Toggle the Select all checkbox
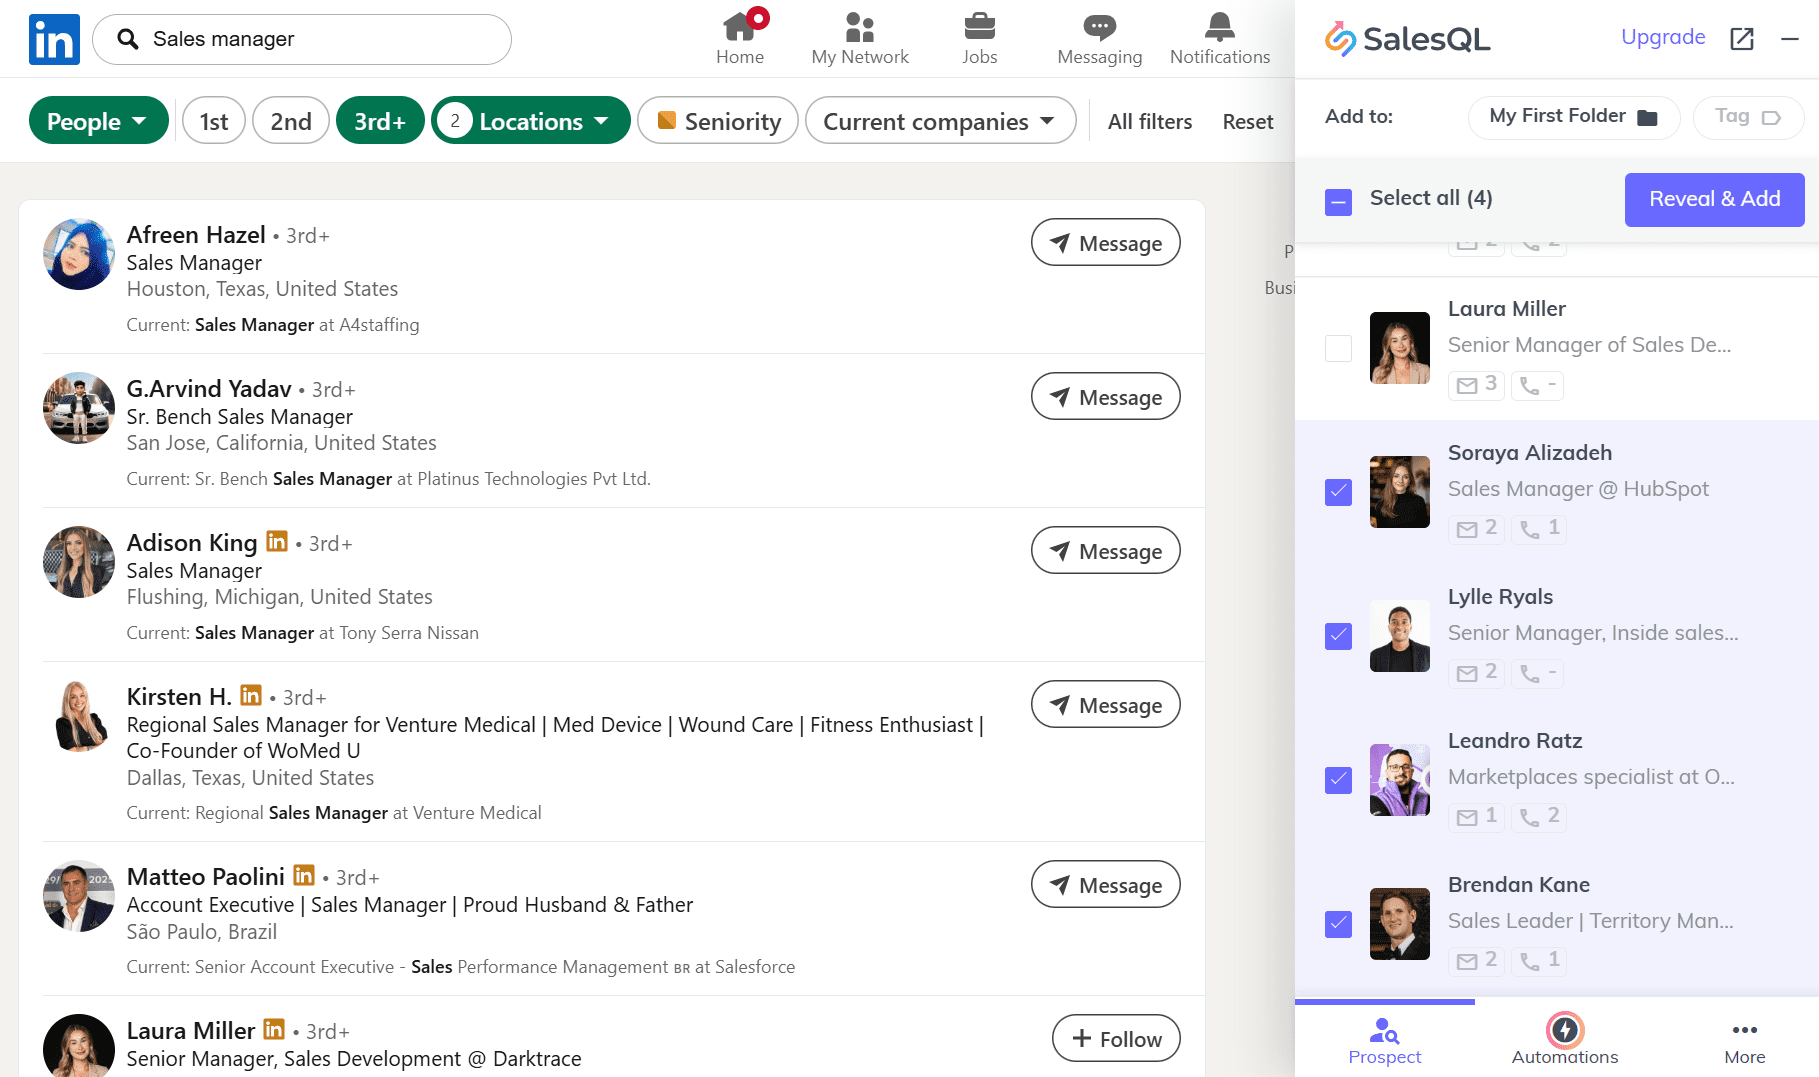The height and width of the screenshot is (1077, 1819). click(1338, 202)
